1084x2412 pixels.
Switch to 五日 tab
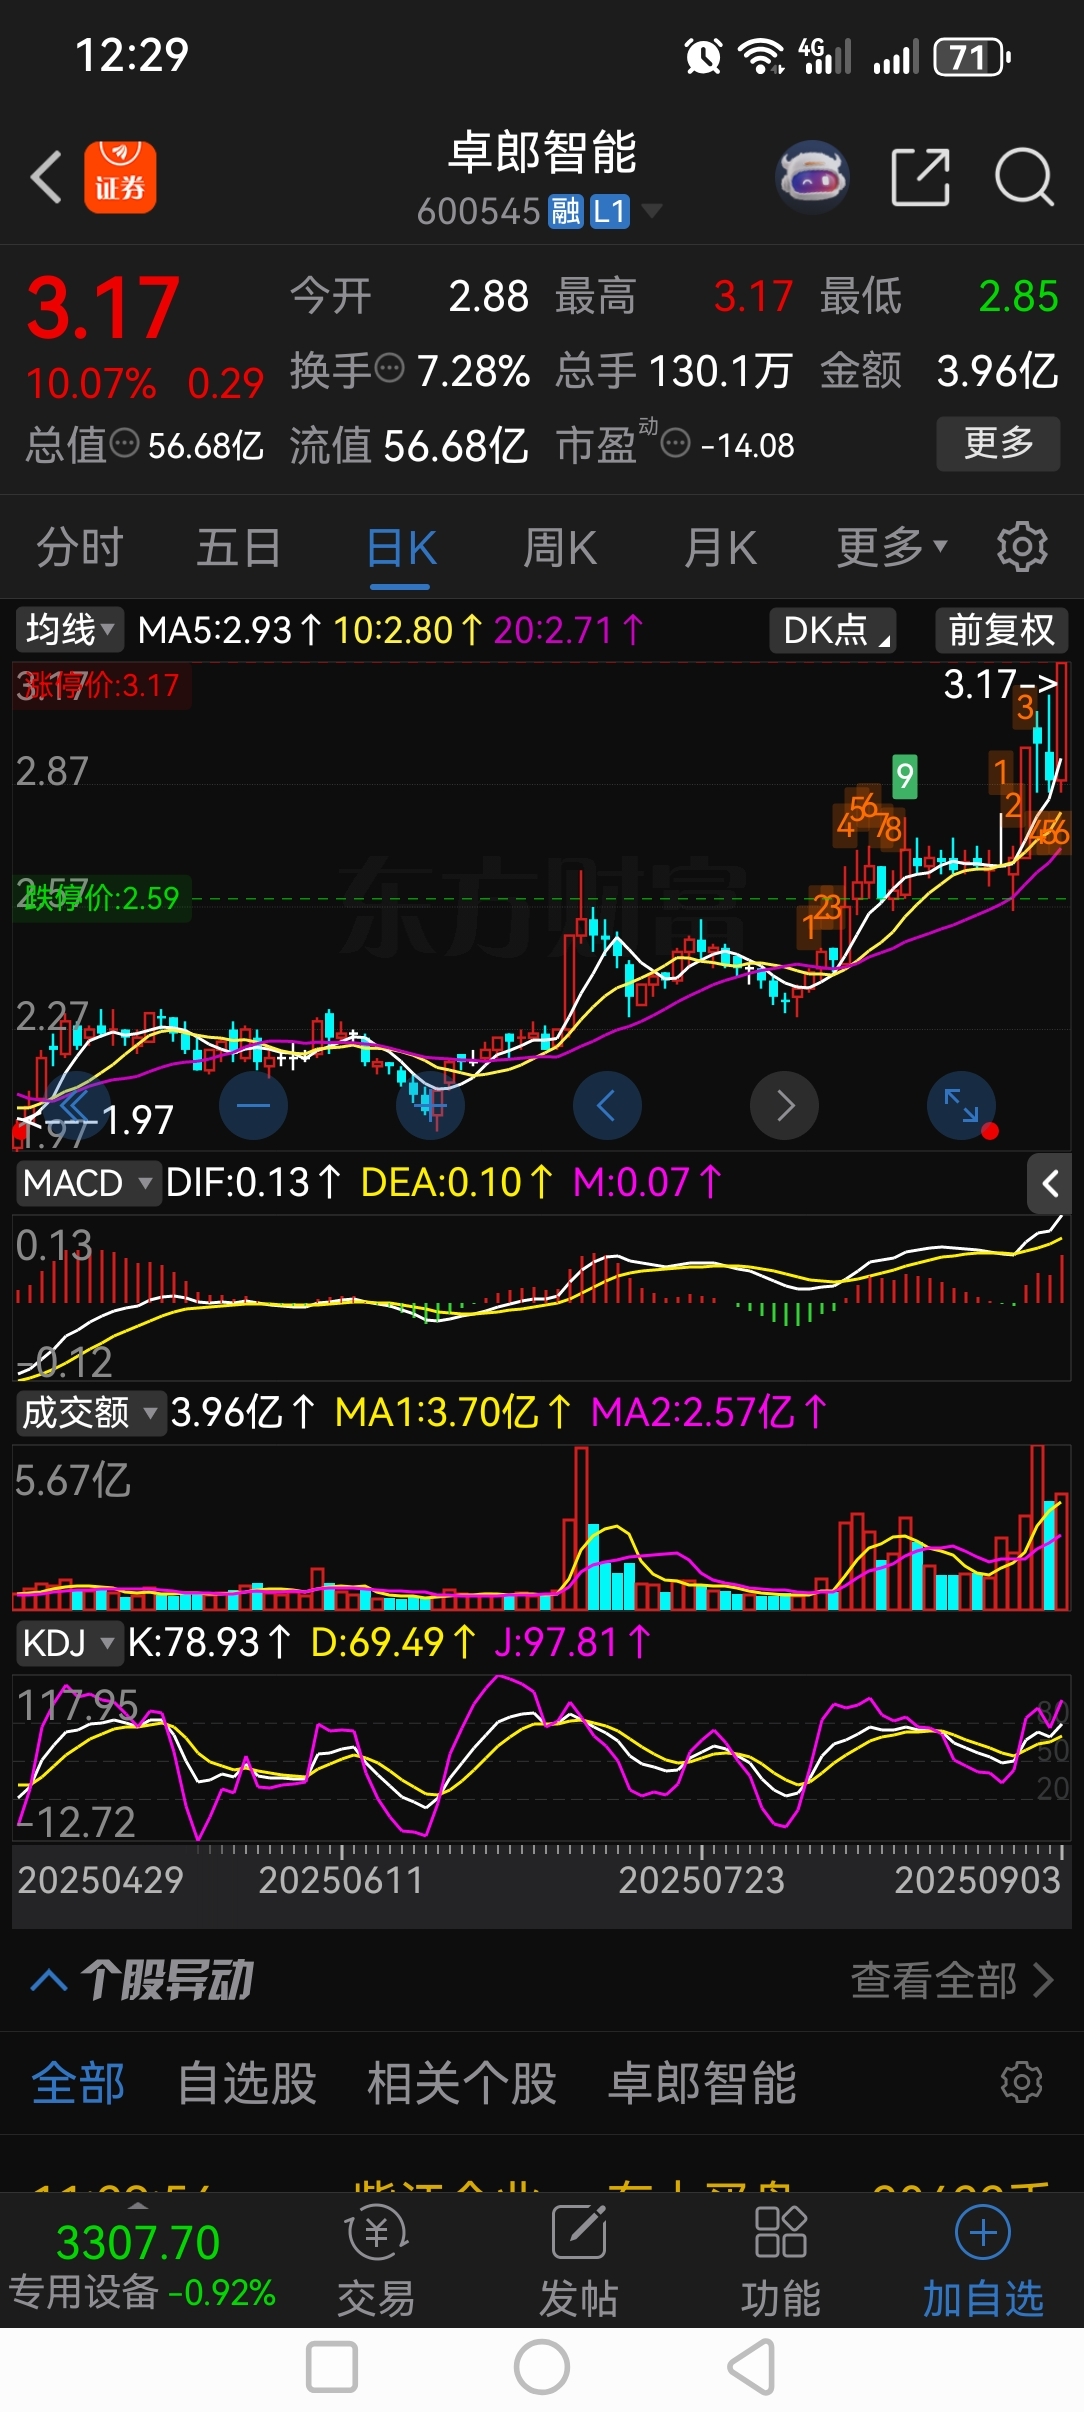[x=239, y=547]
